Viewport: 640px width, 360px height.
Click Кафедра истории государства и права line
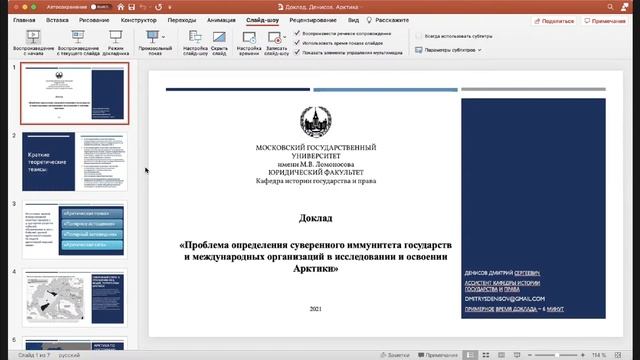tap(316, 181)
